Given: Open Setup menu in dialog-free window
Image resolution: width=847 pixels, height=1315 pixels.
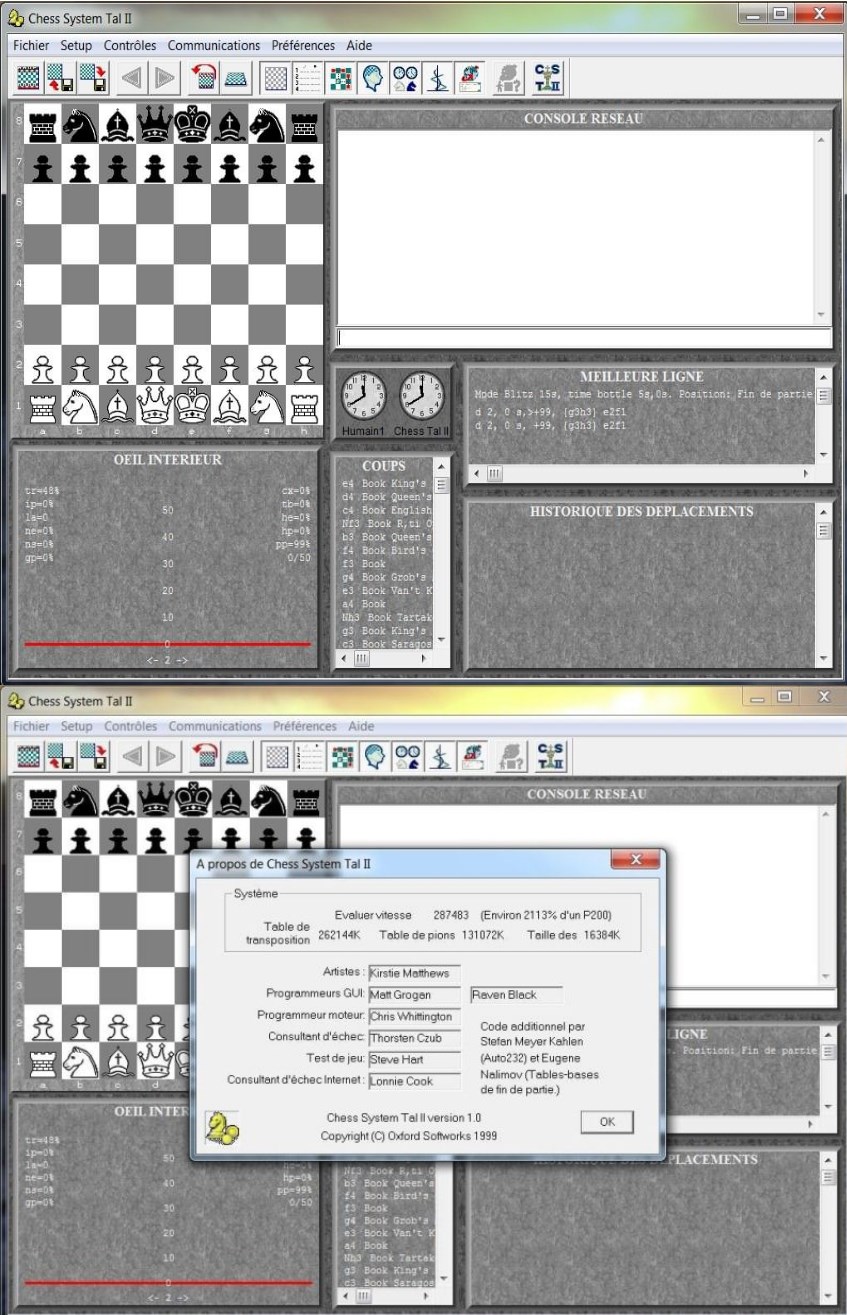Looking at the screenshot, I should [x=76, y=45].
